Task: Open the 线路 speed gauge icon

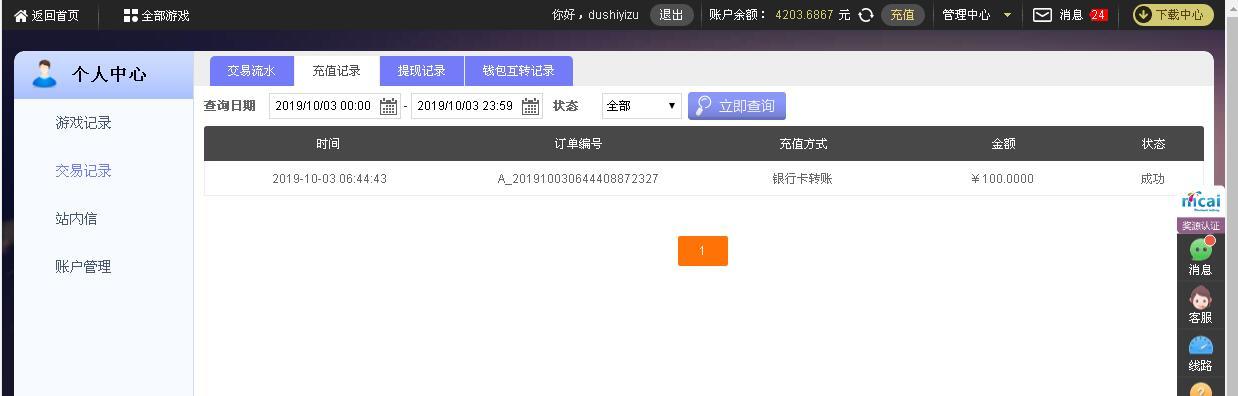Action: pos(1200,346)
